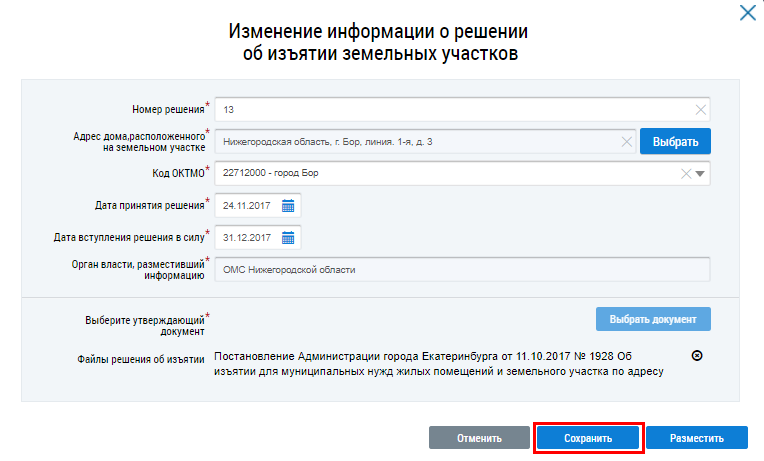Click the Разместить button
This screenshot has width=764, height=461.
click(697, 438)
